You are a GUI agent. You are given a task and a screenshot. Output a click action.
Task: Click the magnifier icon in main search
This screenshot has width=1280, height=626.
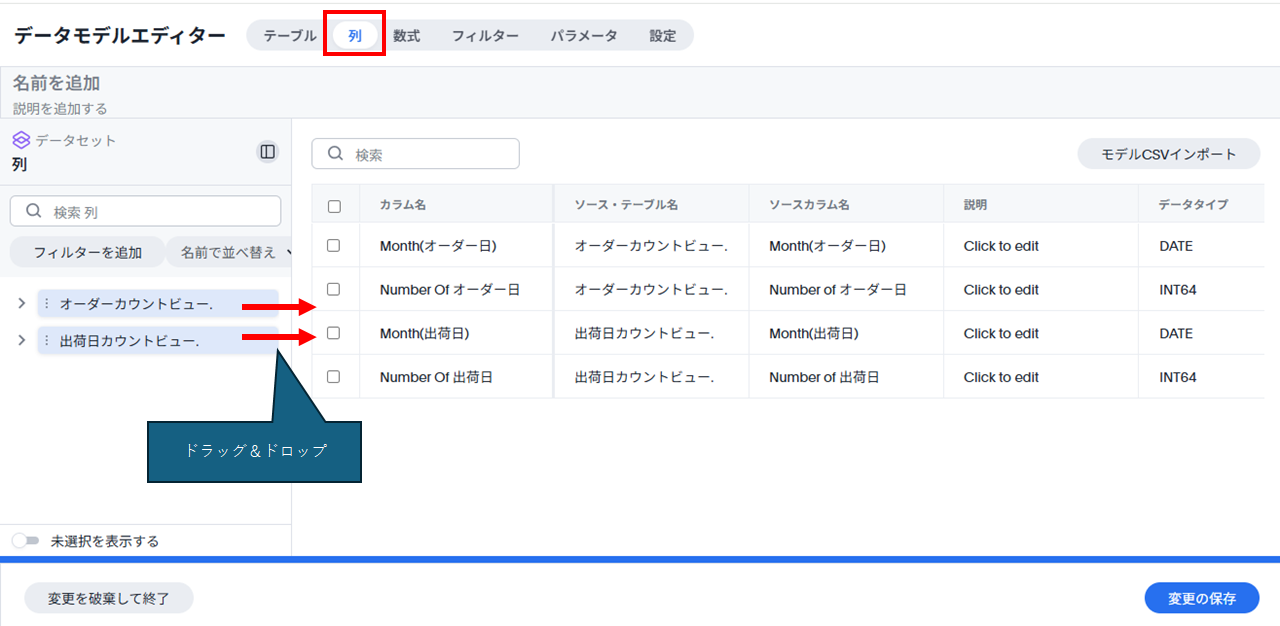point(336,154)
